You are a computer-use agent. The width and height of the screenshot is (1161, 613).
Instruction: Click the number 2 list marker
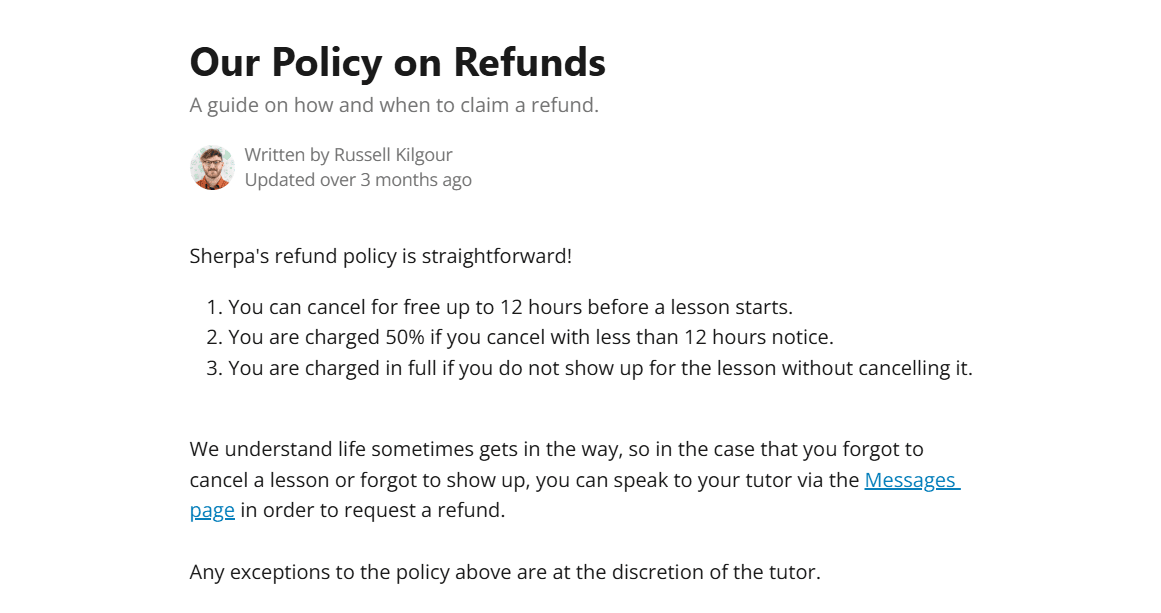pyautogui.click(x=213, y=337)
